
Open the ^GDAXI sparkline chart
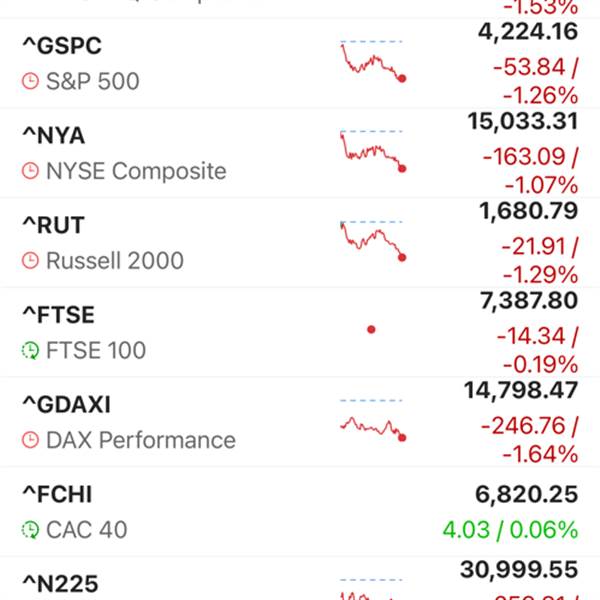(x=373, y=420)
